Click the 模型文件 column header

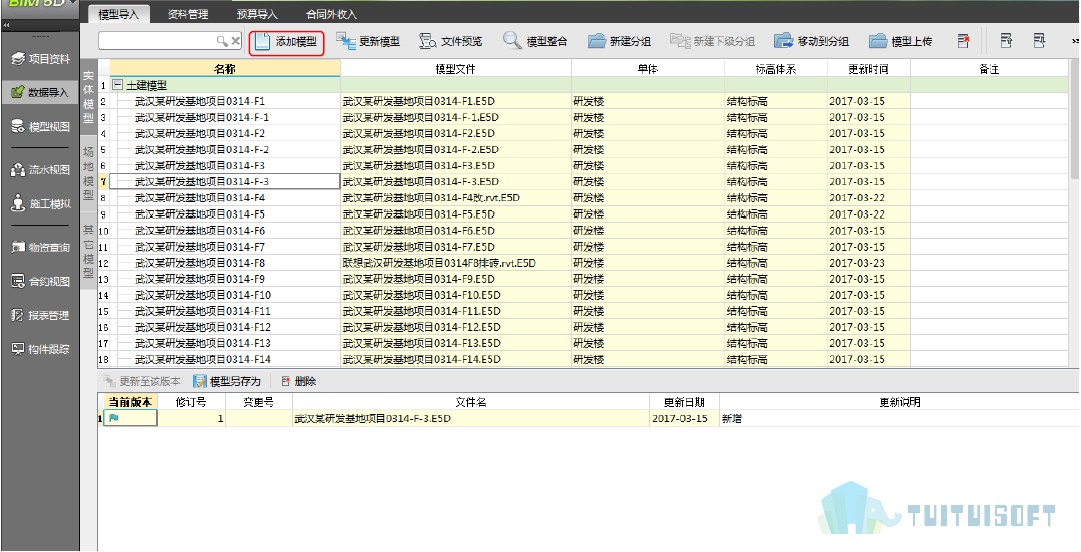(x=456, y=69)
